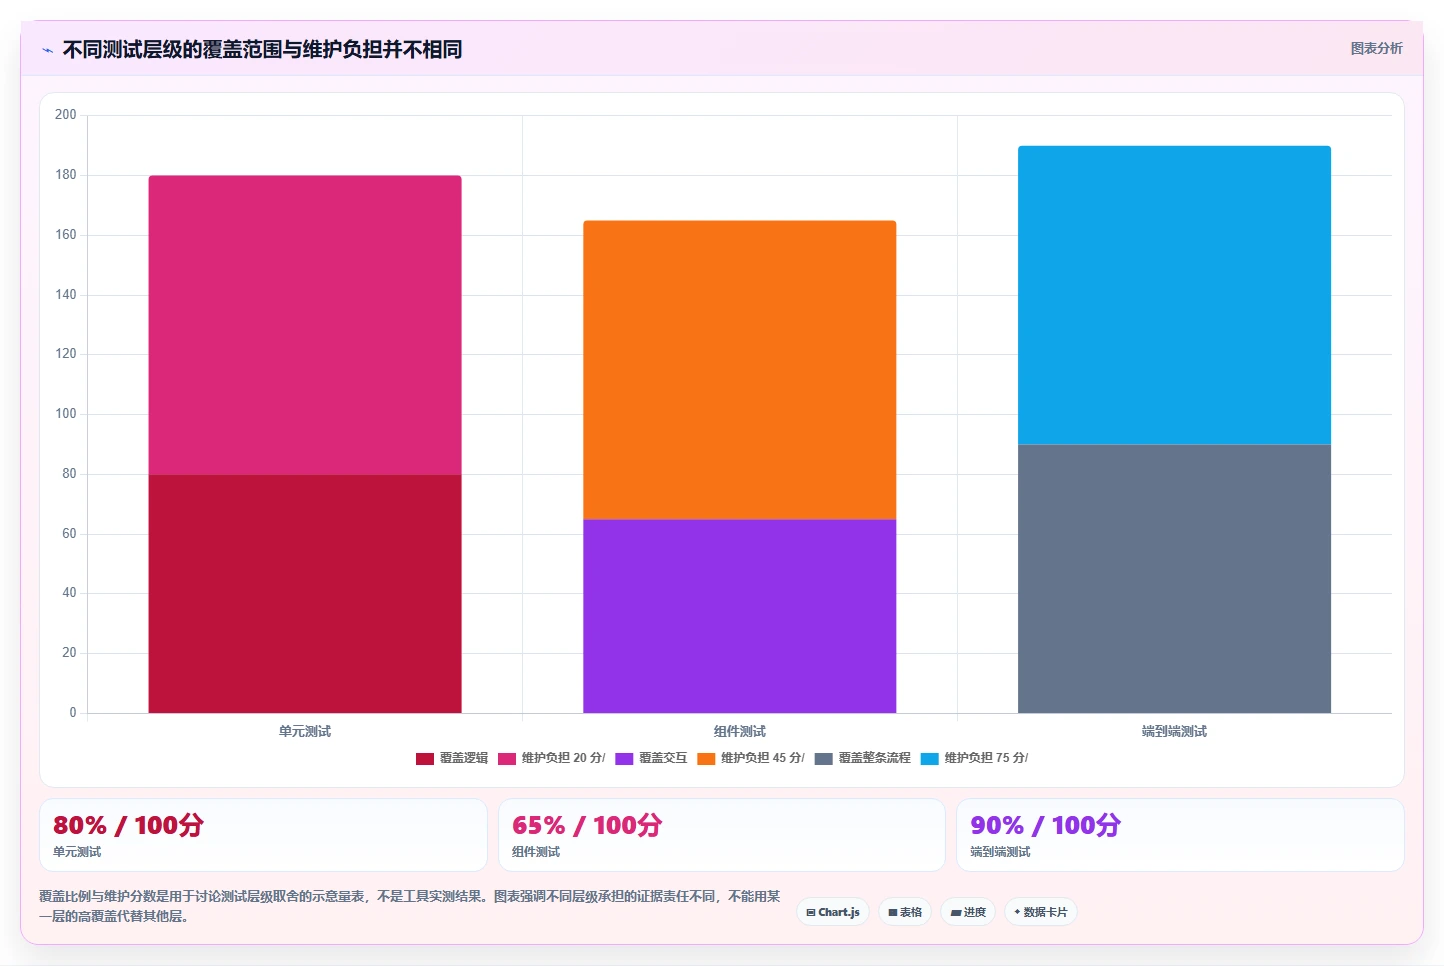Viewport: 1444px width, 966px height.
Task: Click the pink bar segment of 单元测试
Action: pos(305,325)
